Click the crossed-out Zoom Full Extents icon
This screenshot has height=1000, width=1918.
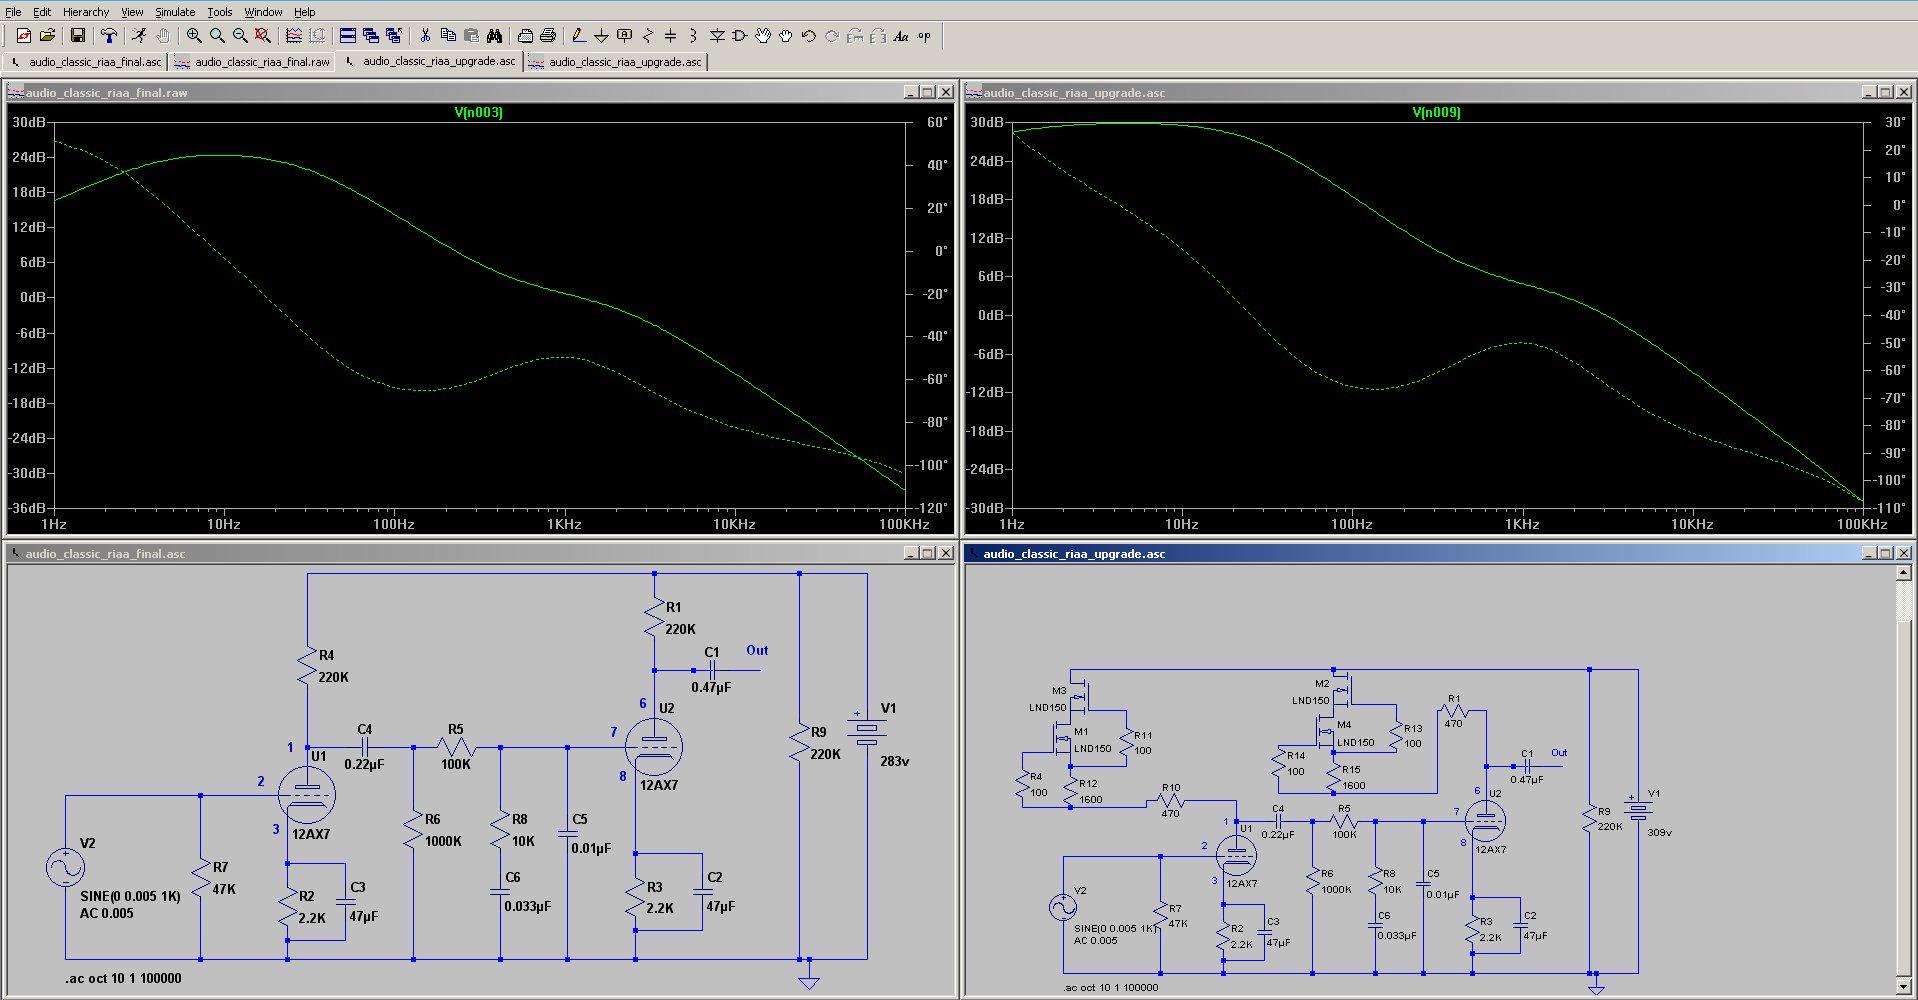[262, 36]
